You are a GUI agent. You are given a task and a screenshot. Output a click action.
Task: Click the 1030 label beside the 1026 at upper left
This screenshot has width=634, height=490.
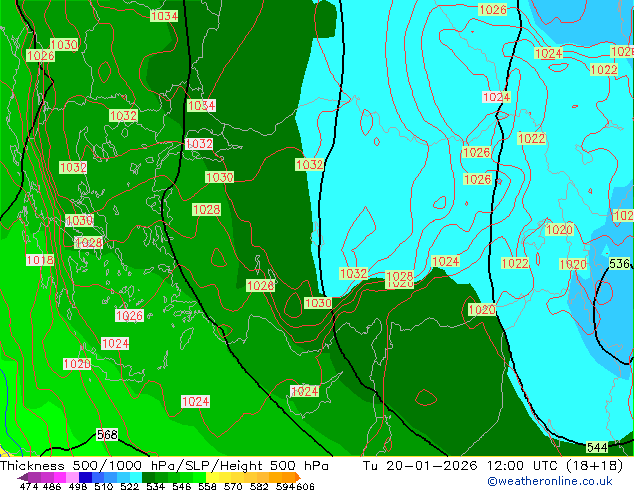[64, 44]
